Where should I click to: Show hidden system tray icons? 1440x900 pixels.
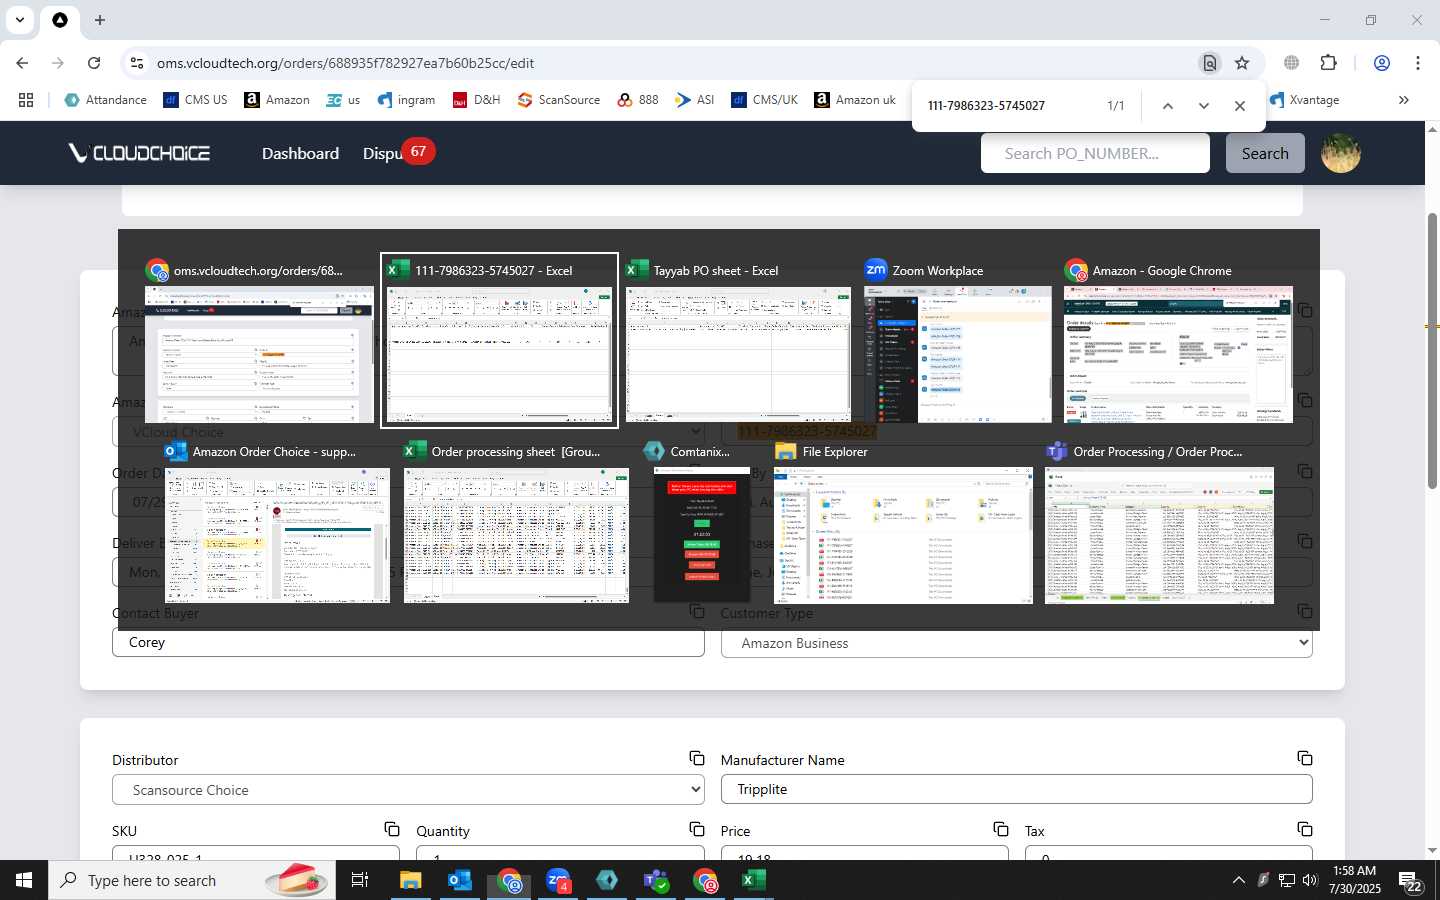1238,880
